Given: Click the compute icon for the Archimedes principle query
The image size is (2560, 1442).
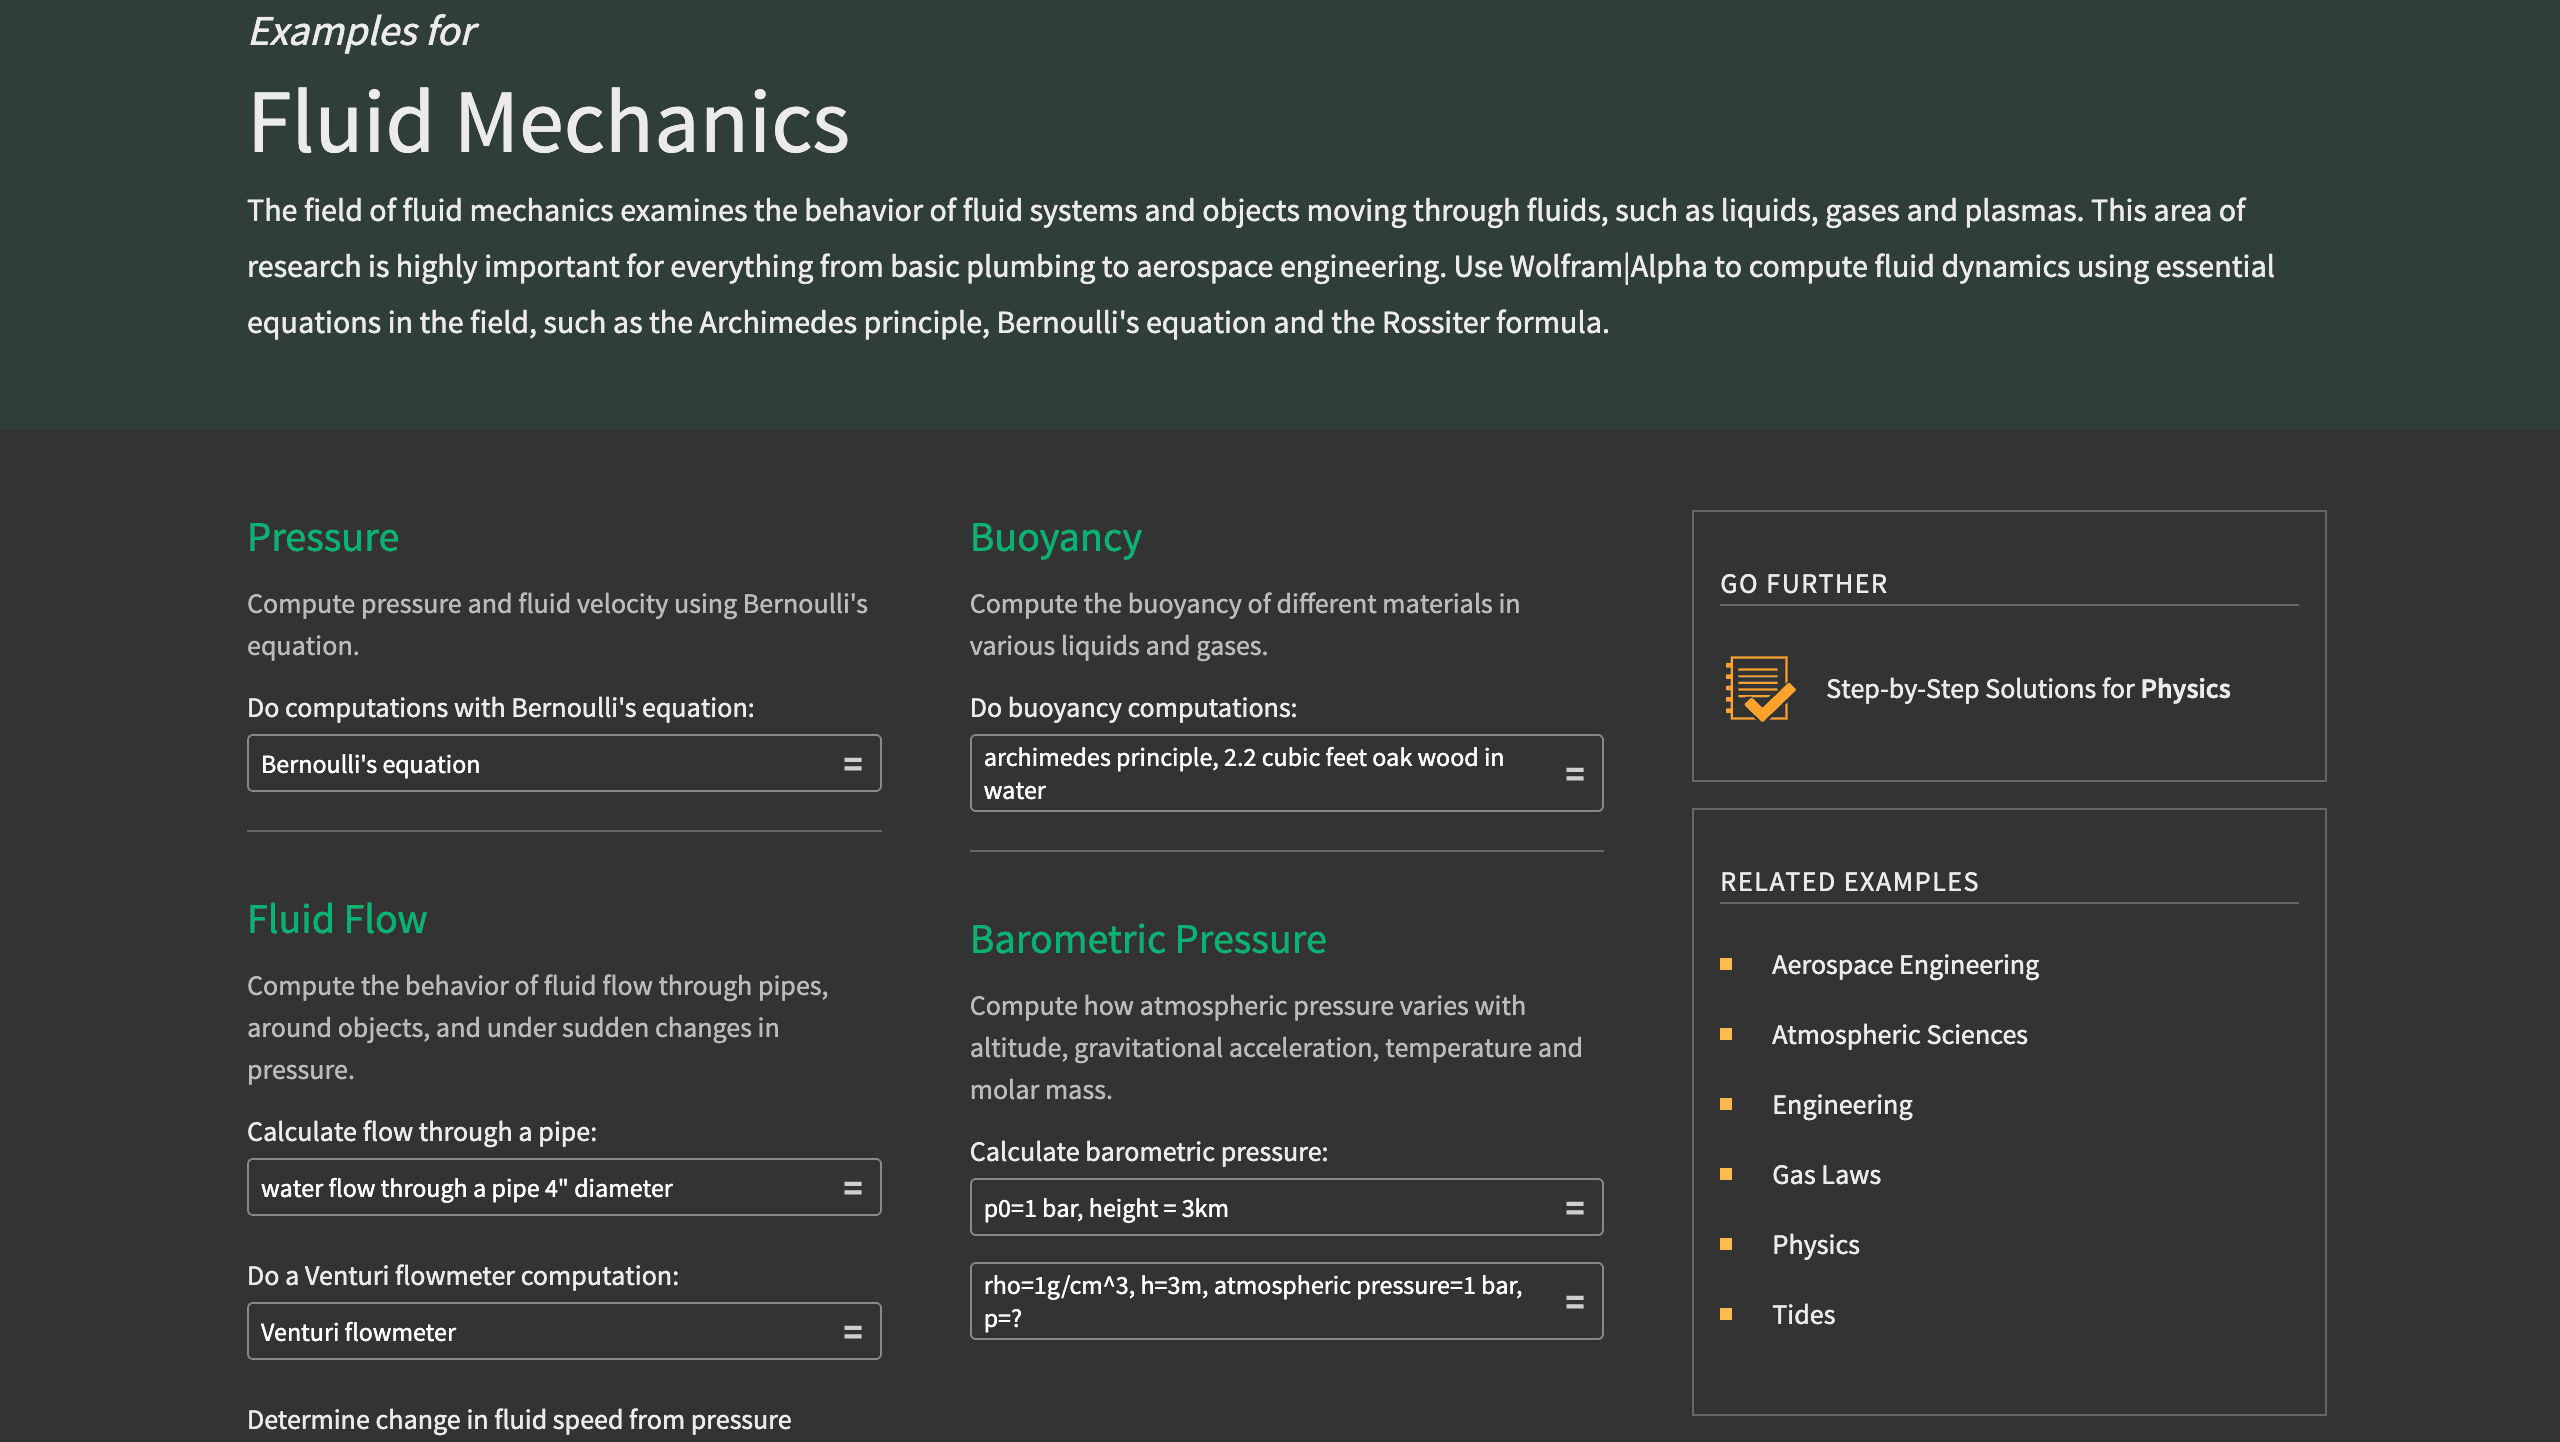Looking at the screenshot, I should (1574, 773).
